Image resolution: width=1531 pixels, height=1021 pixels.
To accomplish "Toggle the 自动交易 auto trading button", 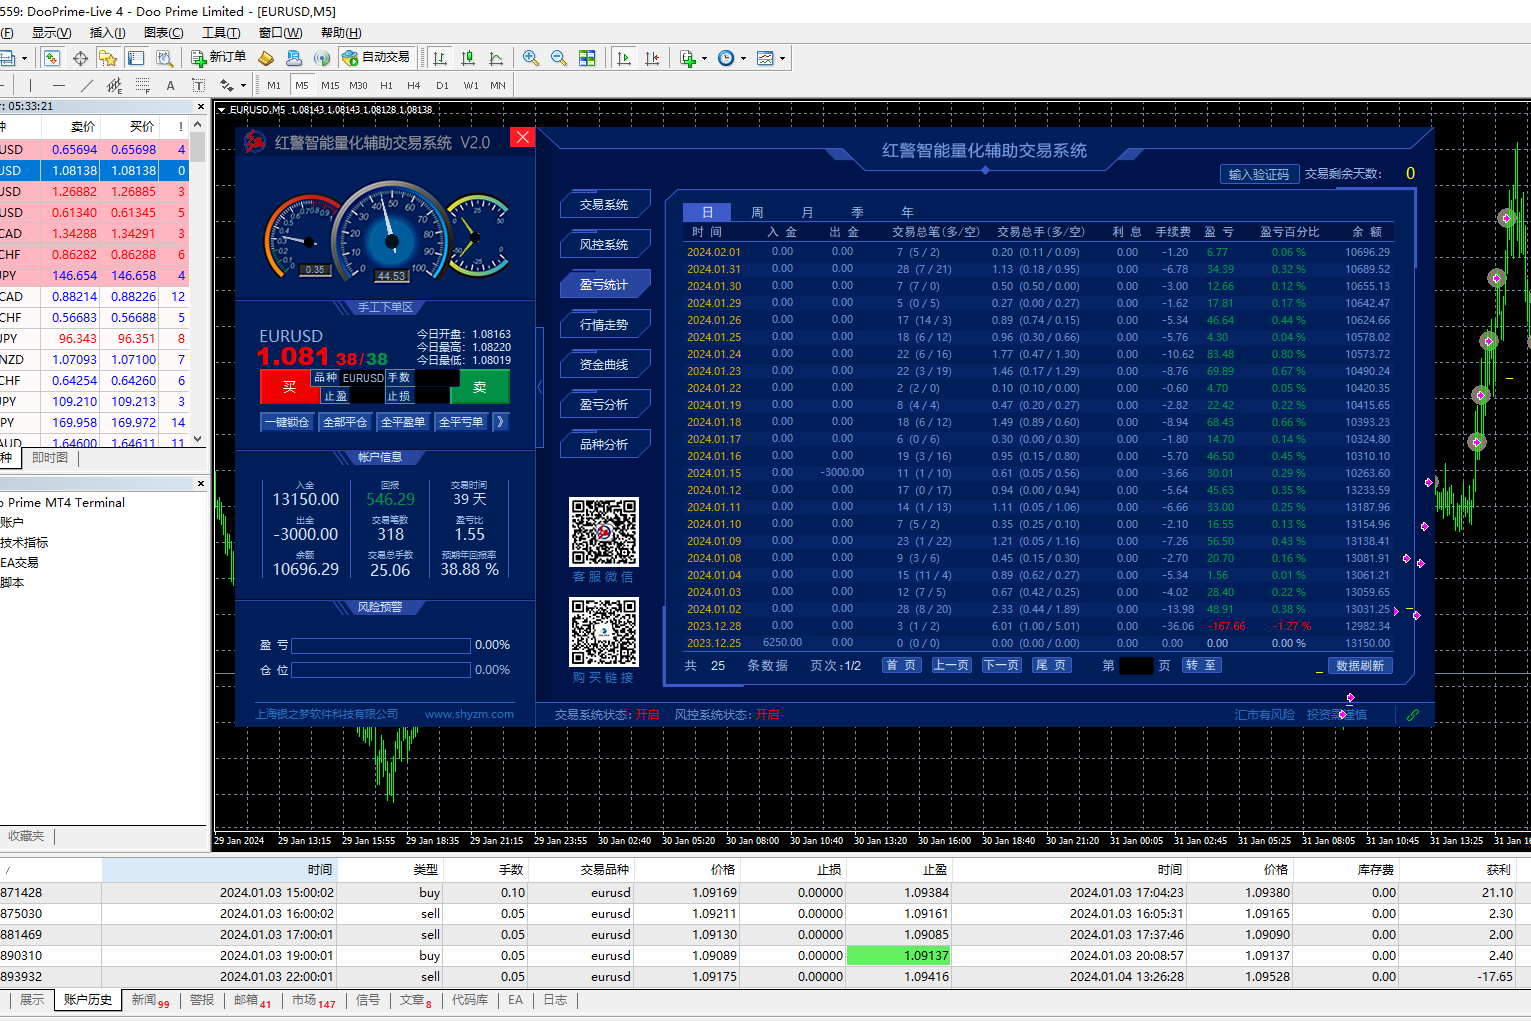I will click(x=377, y=58).
